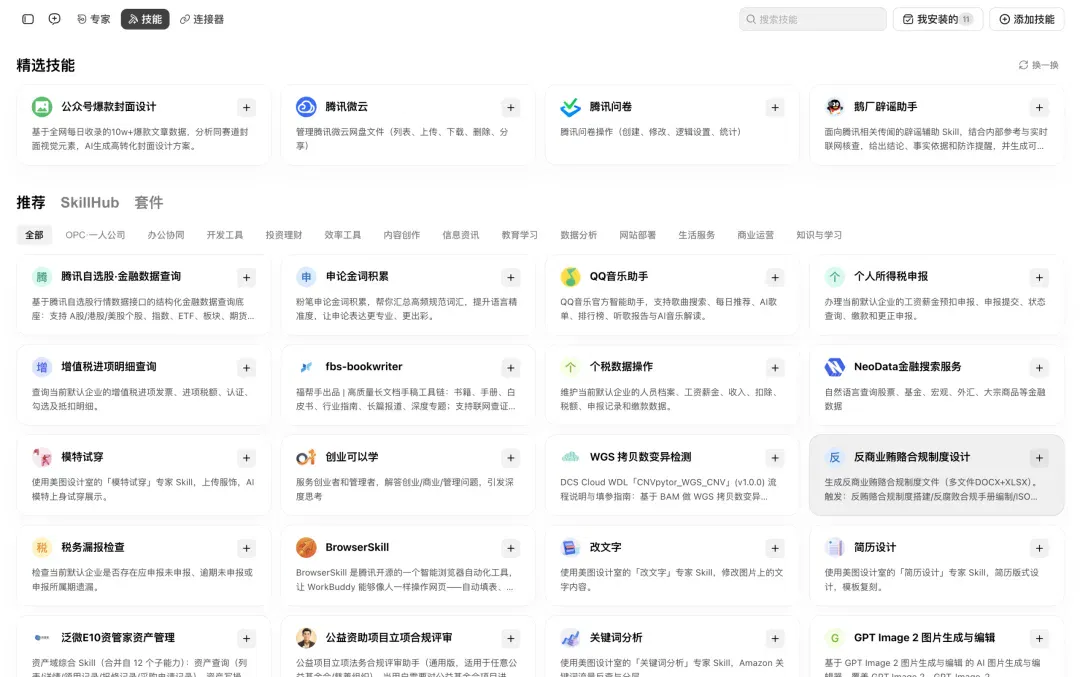Add the QQ音乐助手 skill

pos(775,278)
